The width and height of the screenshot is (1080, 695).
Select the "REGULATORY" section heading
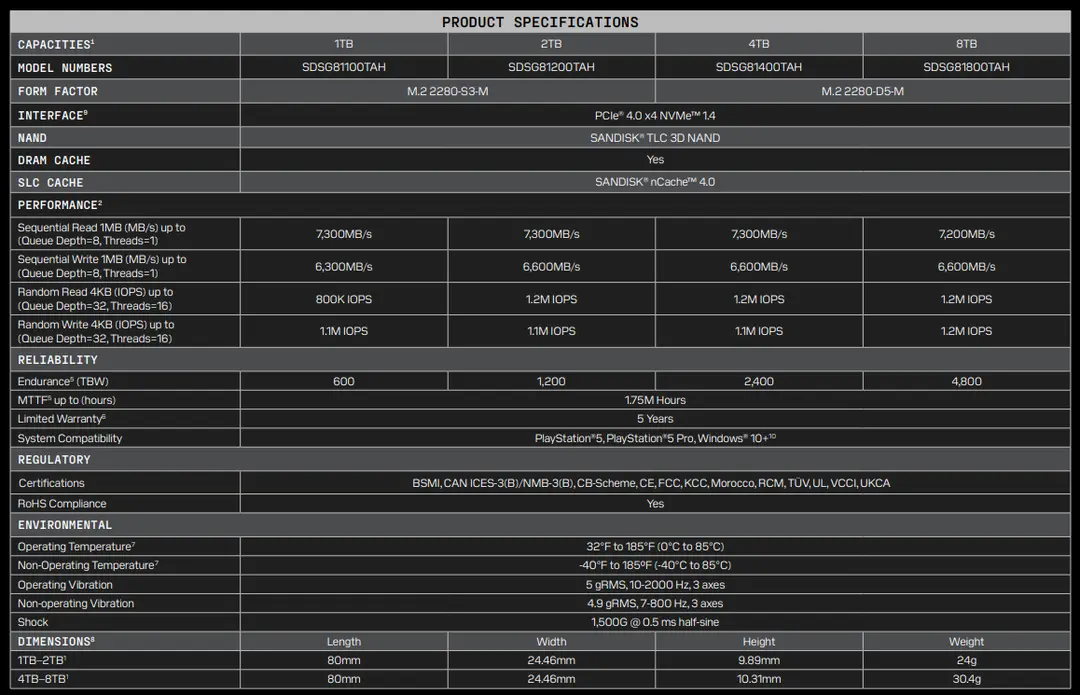(54, 459)
